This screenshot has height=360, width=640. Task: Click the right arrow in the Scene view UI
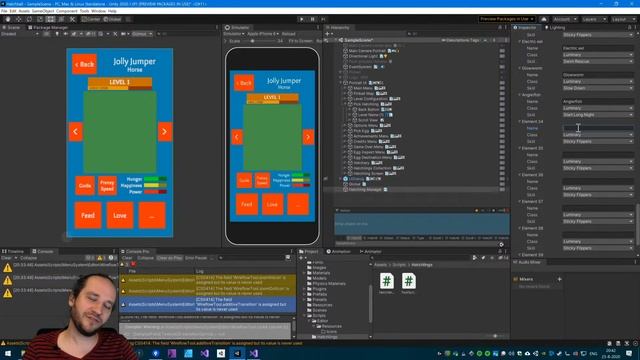tap(165, 131)
